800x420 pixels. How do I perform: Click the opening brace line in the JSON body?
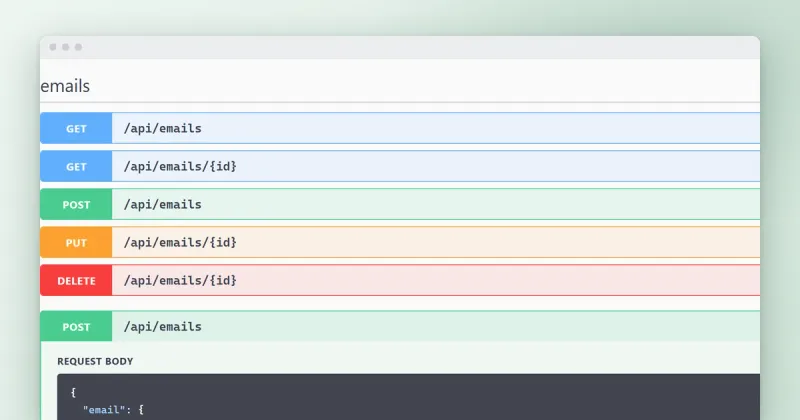pyautogui.click(x=73, y=392)
